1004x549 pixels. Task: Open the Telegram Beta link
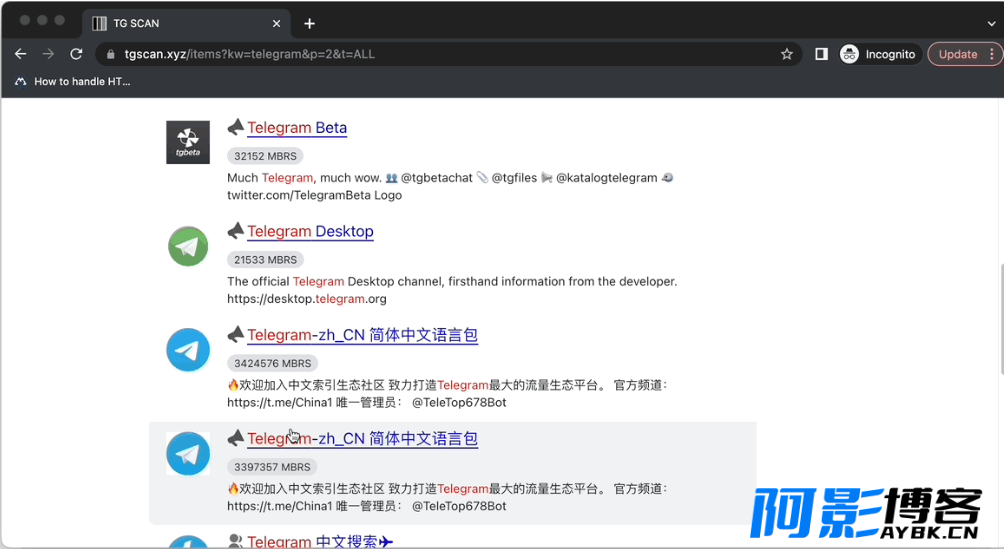click(x=297, y=128)
